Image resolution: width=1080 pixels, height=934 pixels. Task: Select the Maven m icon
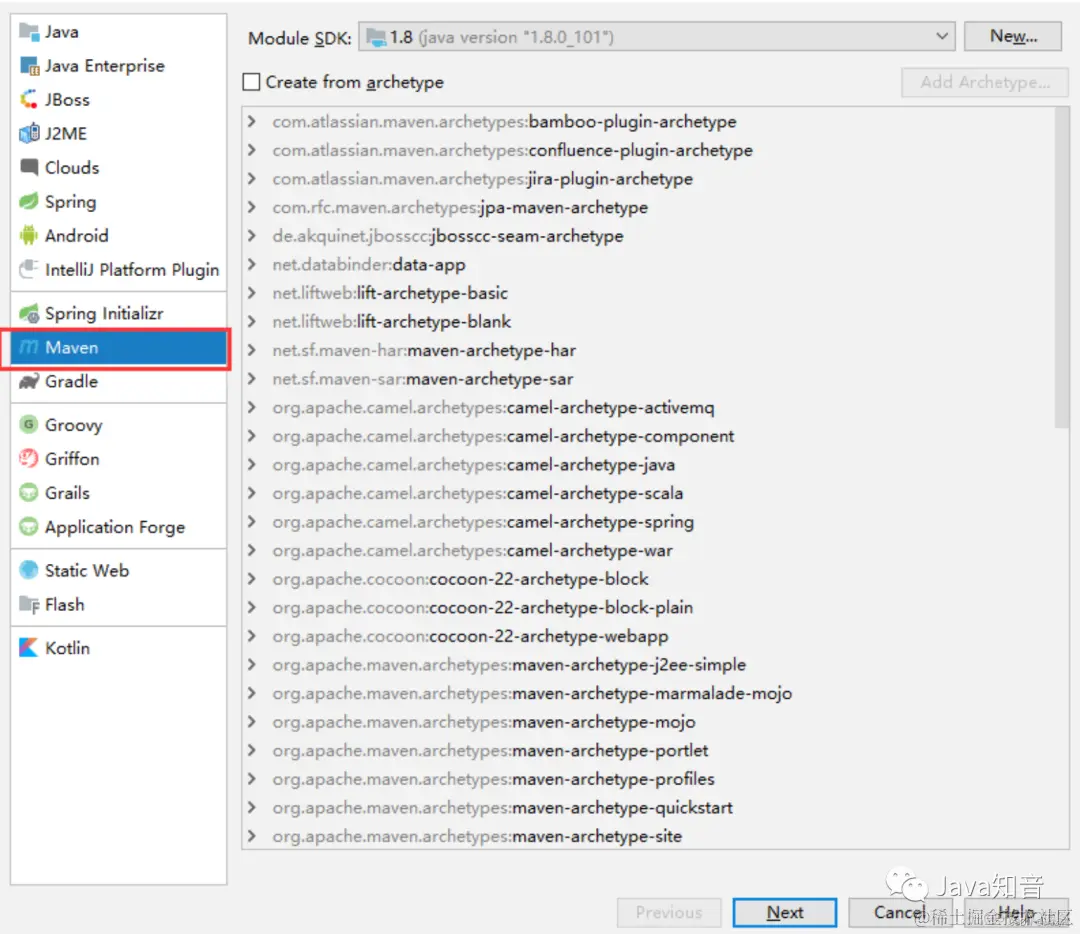(29, 347)
